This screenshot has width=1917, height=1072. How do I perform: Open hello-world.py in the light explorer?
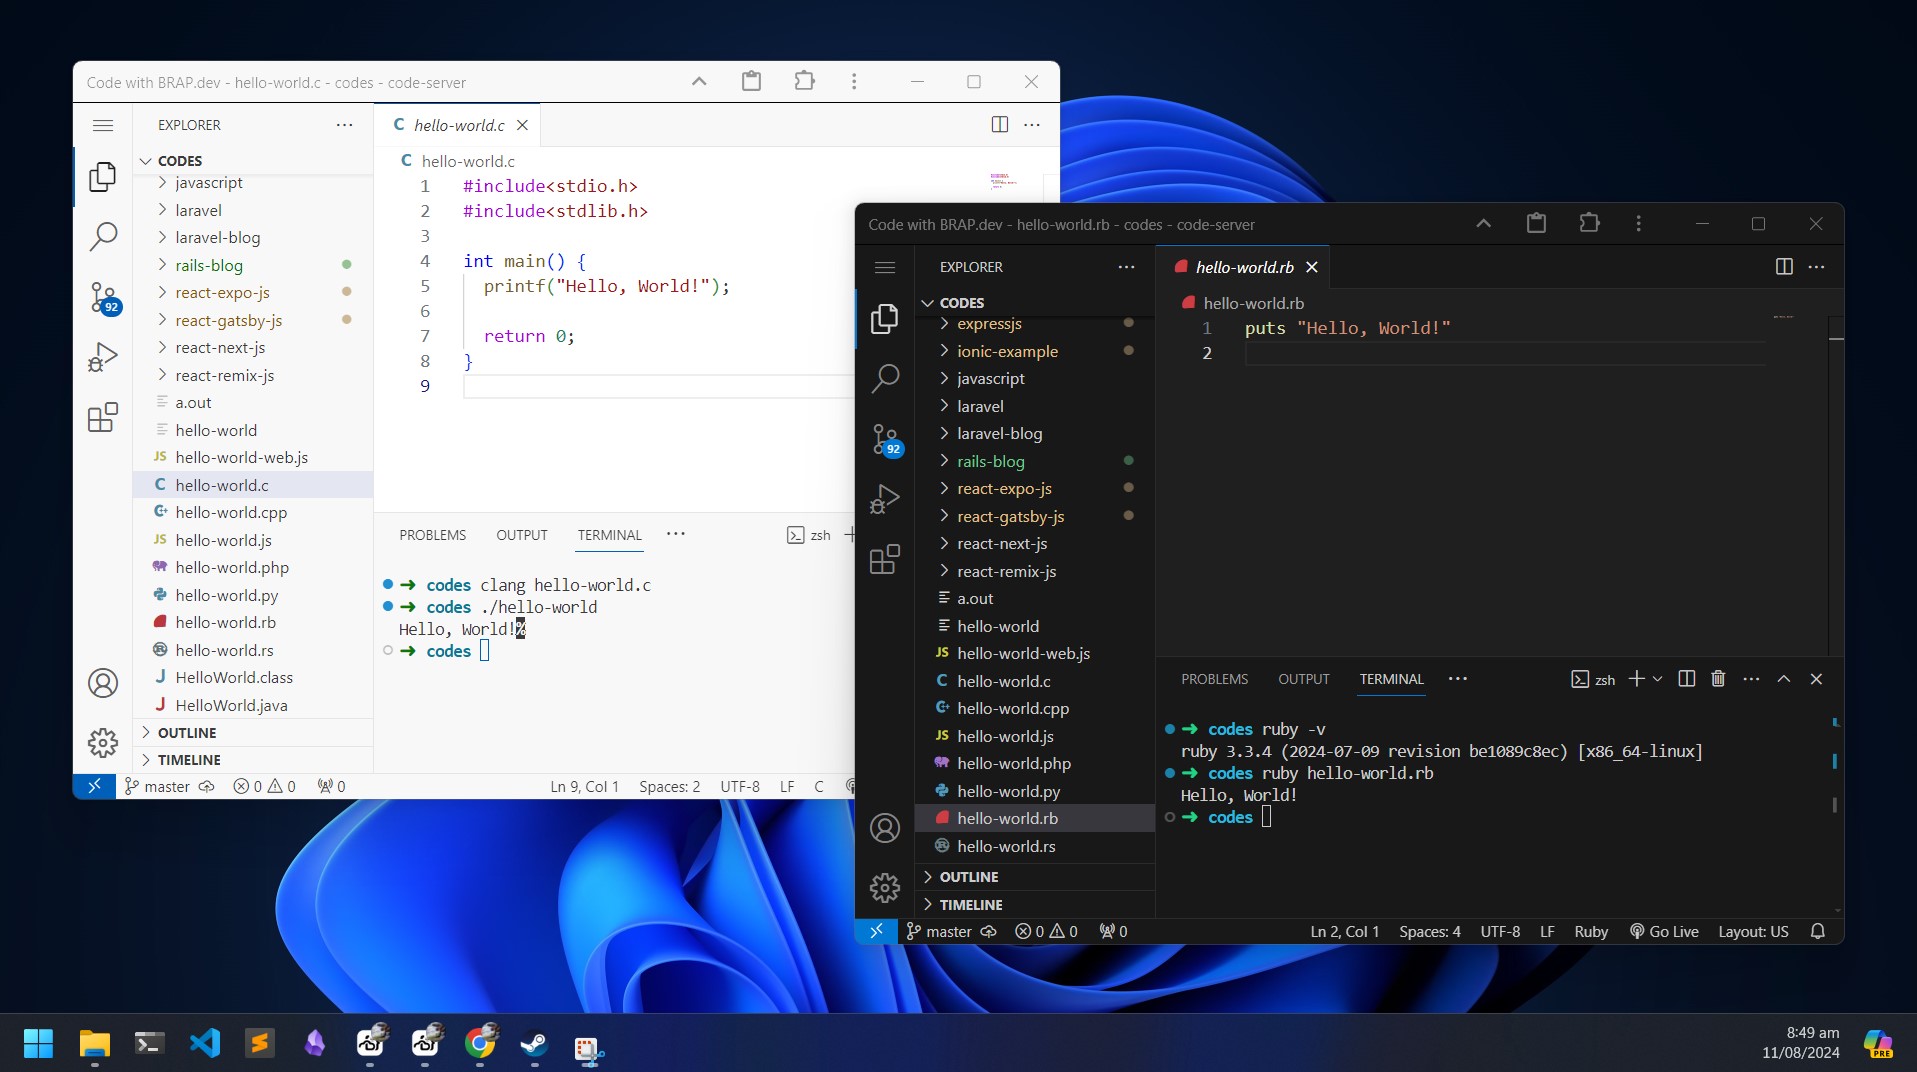(226, 595)
